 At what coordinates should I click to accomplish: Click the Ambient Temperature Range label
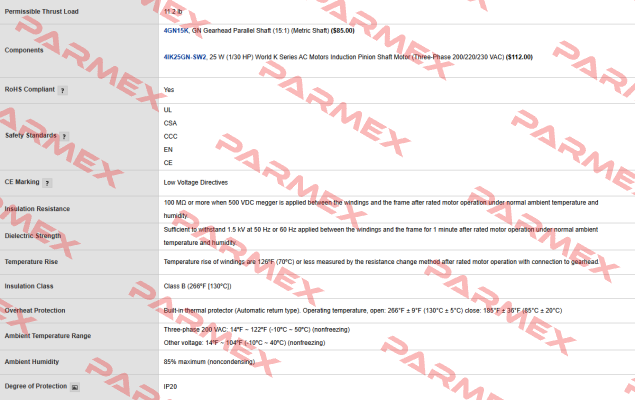[x=48, y=336]
